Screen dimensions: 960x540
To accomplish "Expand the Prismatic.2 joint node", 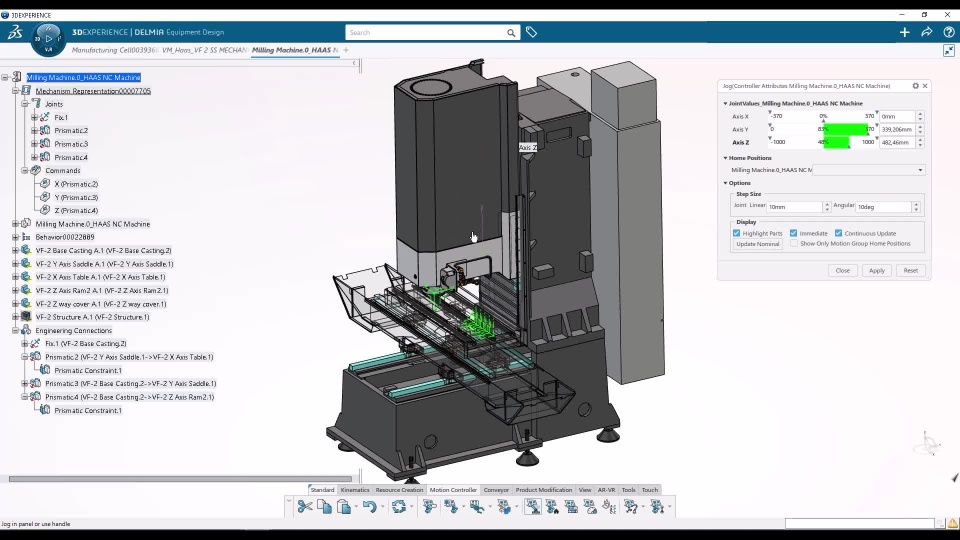I will 34,130.
